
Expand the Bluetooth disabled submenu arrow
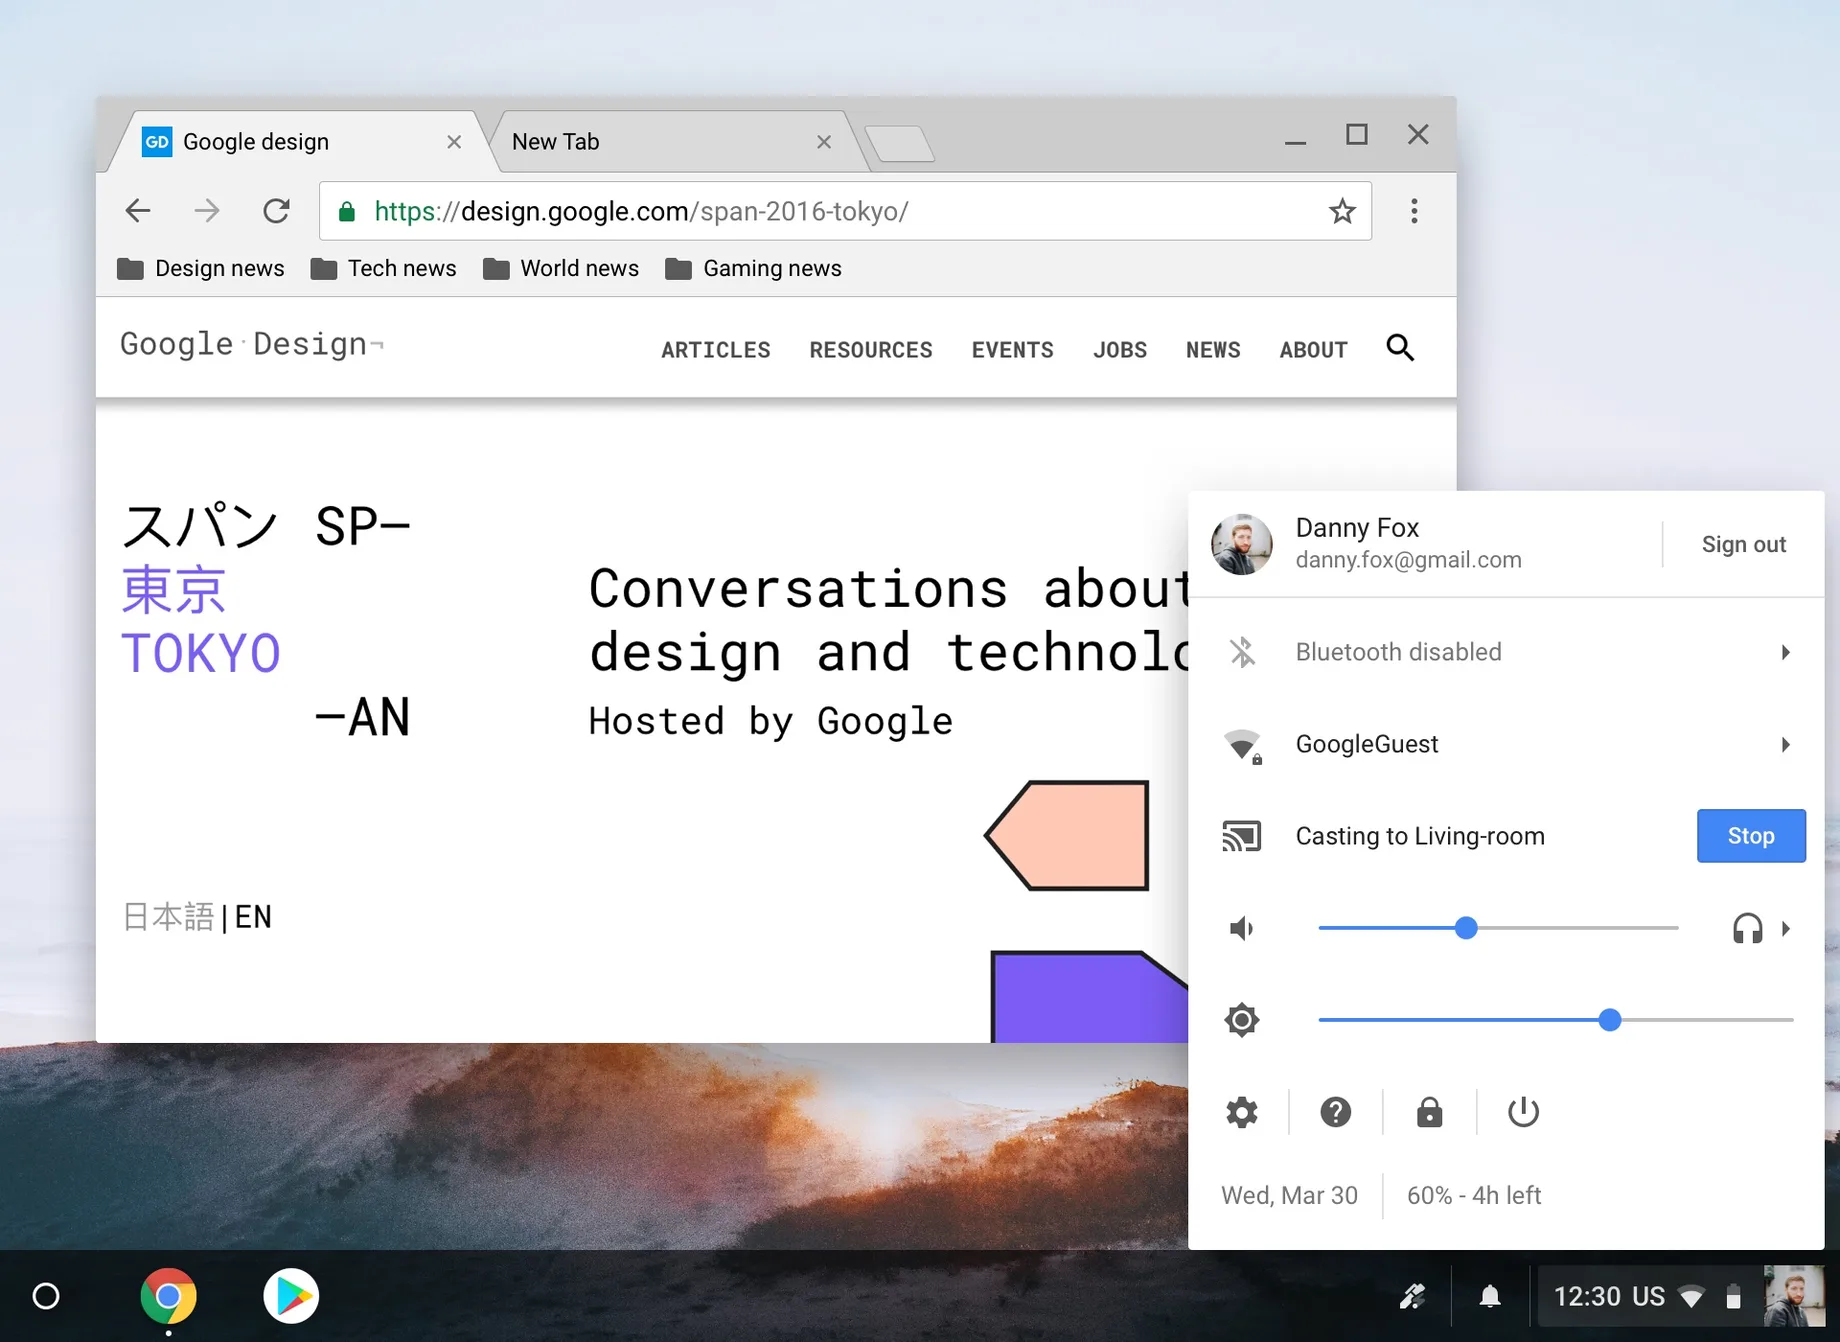pos(1786,652)
